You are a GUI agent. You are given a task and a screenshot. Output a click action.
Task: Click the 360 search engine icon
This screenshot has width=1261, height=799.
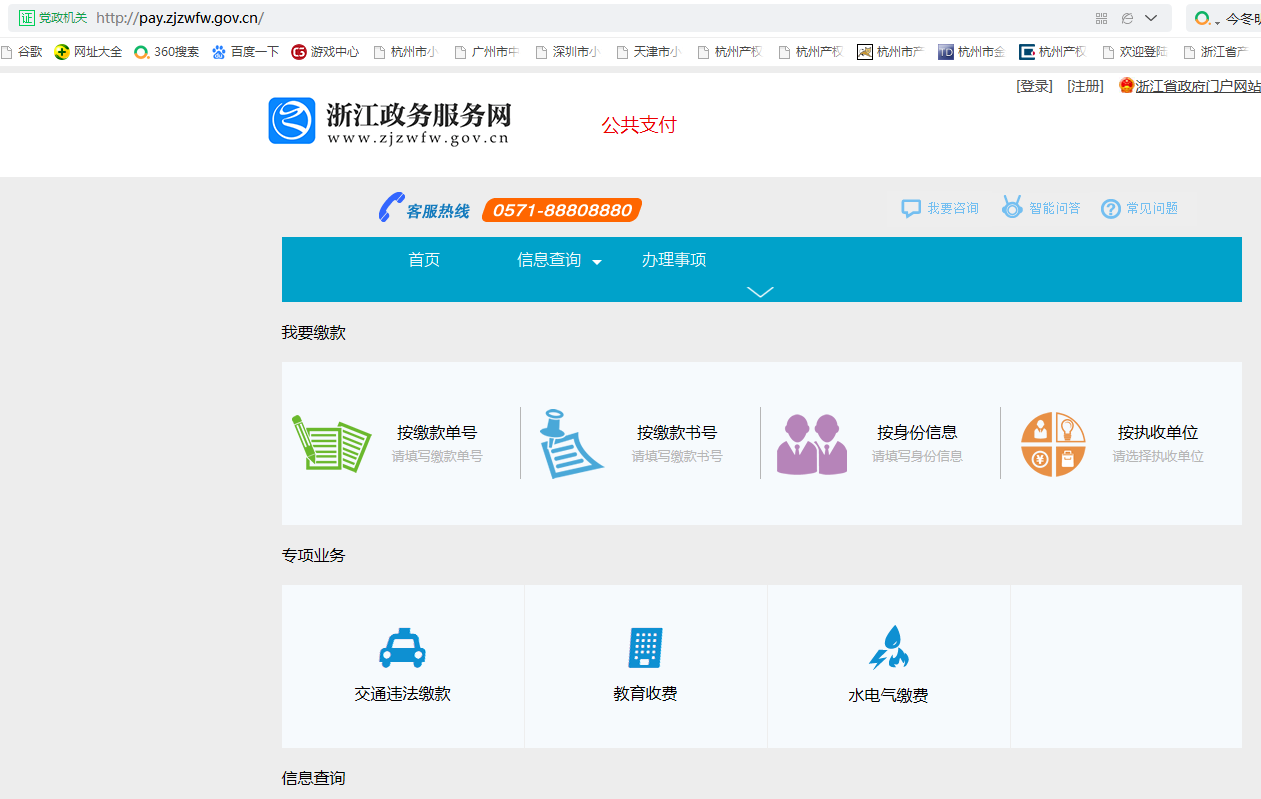pos(1202,18)
